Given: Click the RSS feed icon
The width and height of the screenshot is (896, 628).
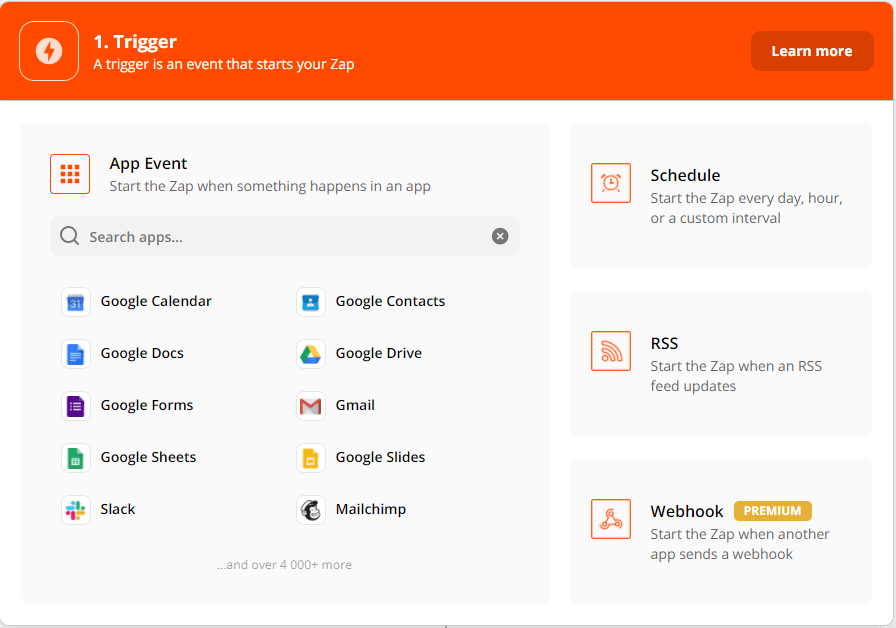Looking at the screenshot, I should 611,351.
